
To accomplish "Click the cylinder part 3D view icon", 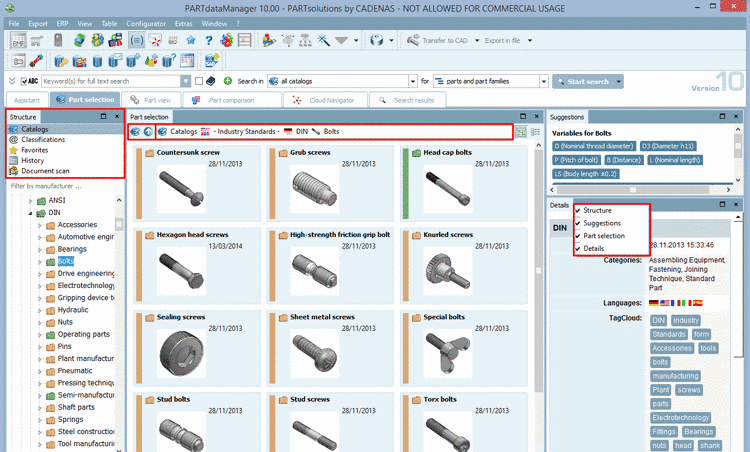I will tap(377, 41).
